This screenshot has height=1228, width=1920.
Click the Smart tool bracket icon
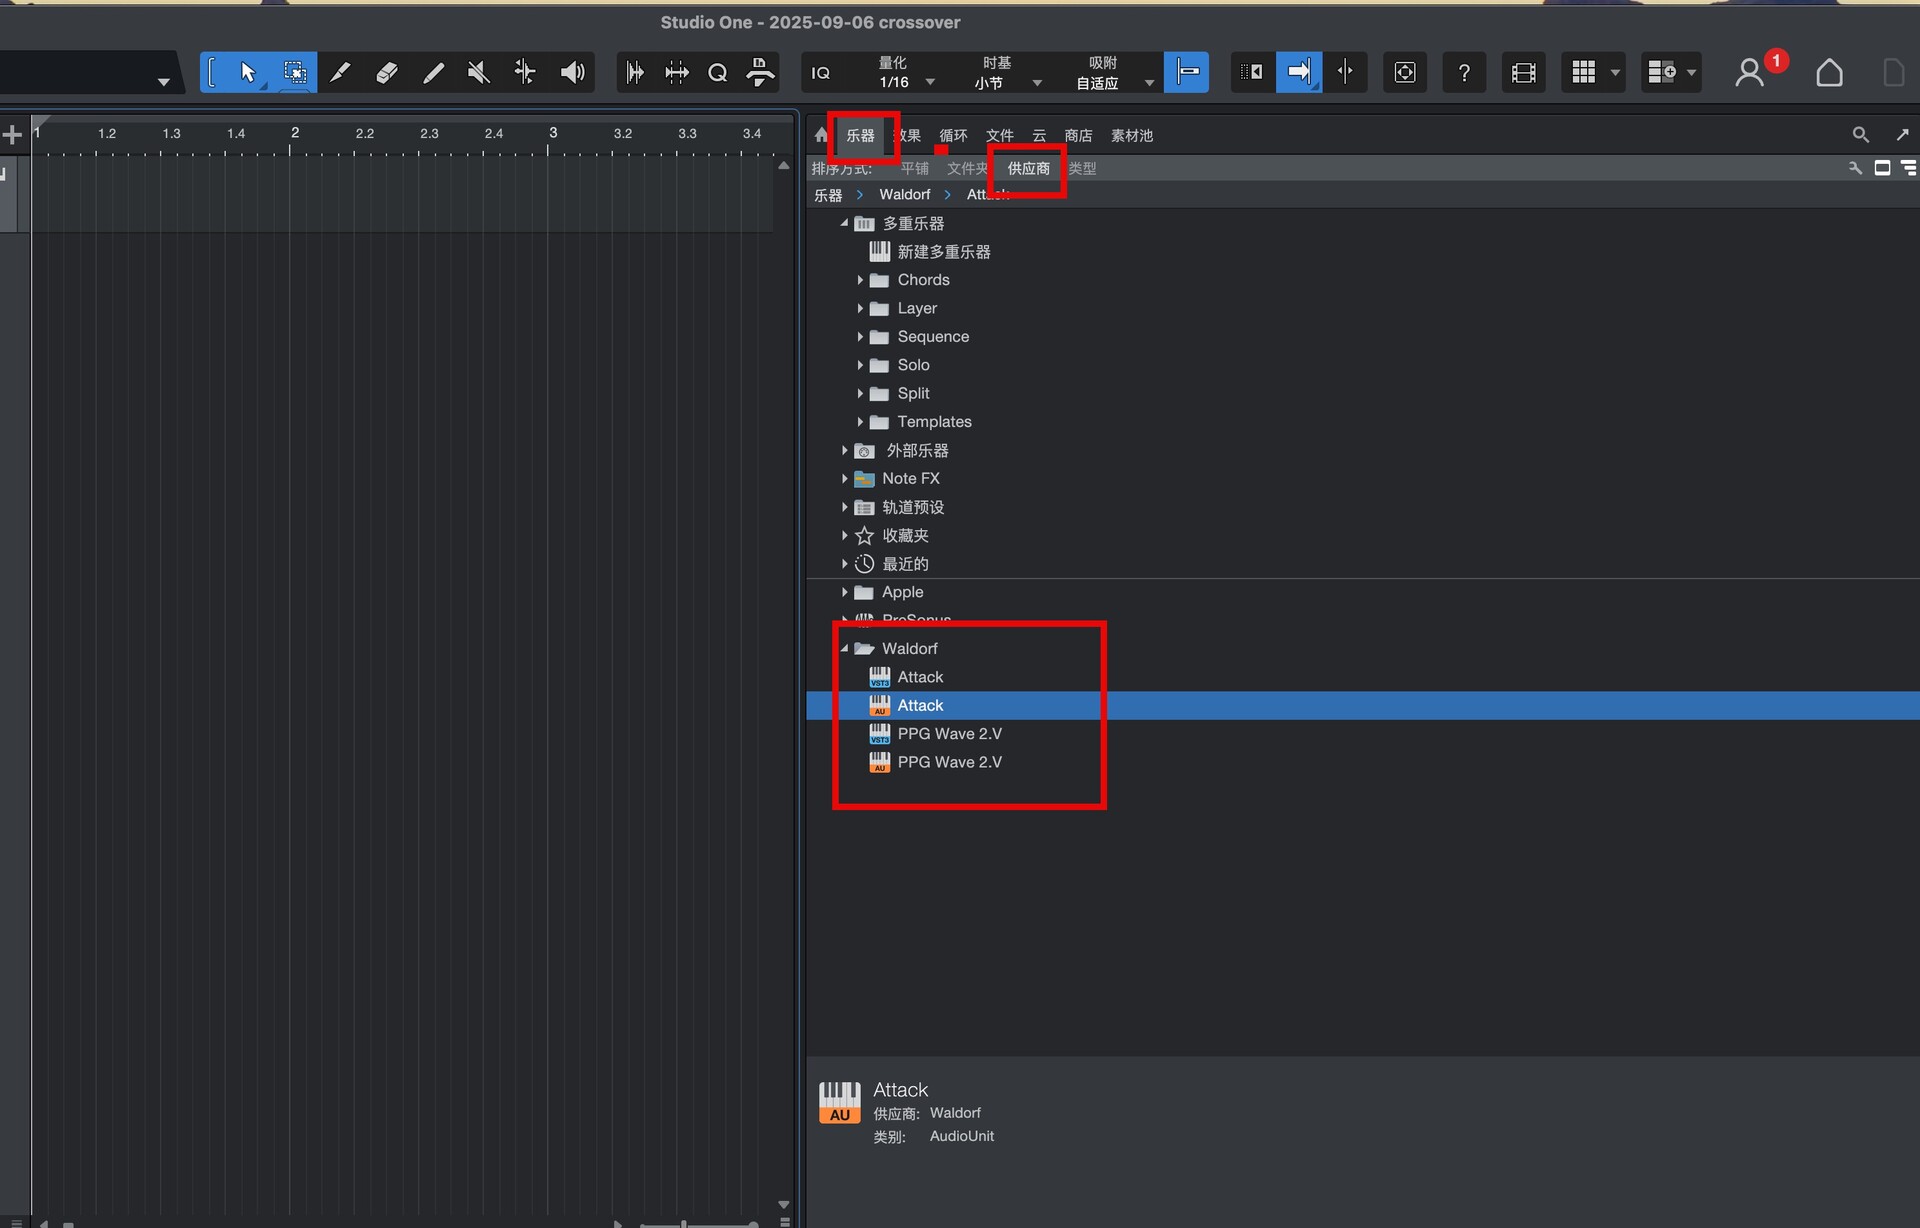coord(212,72)
